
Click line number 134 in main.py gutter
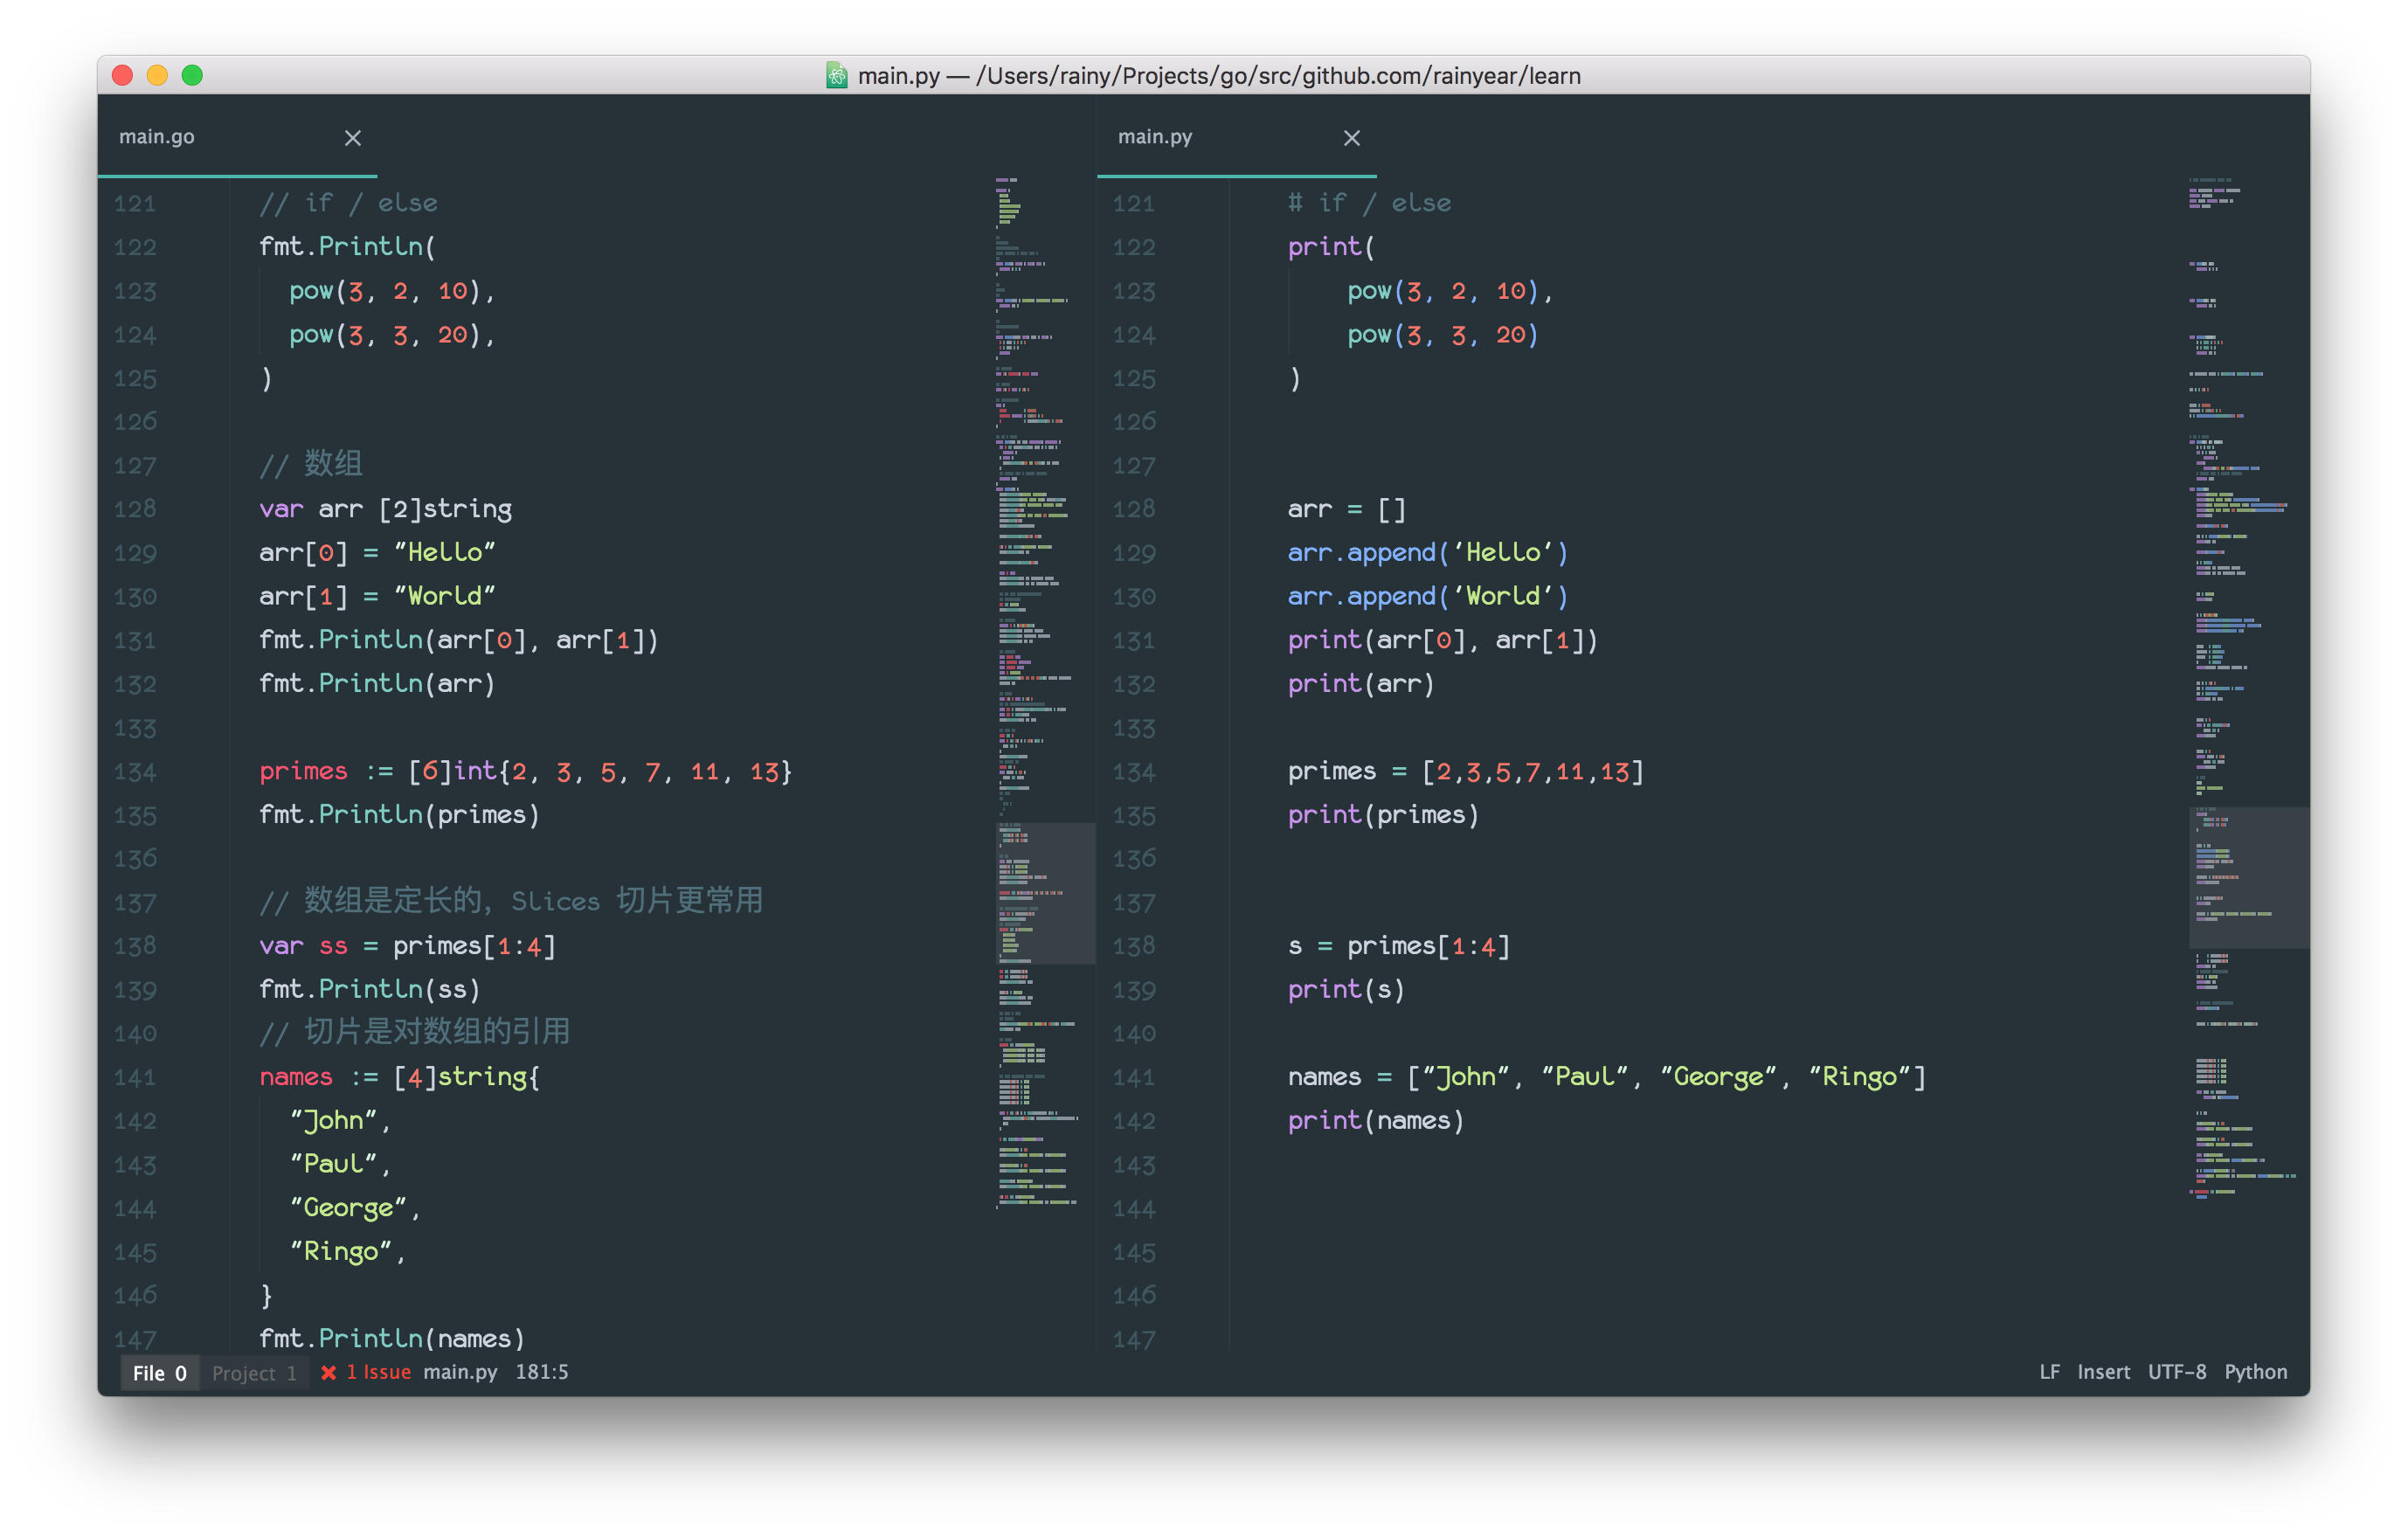[1135, 771]
